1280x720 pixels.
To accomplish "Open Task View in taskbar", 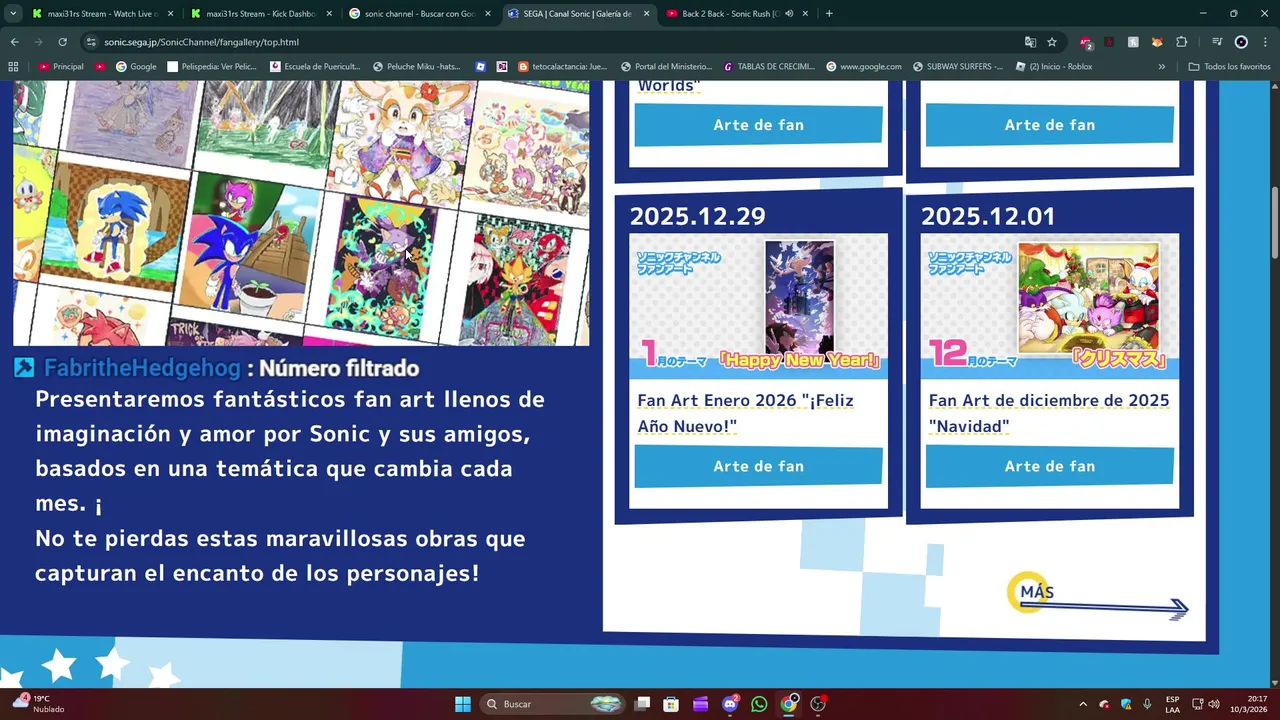I will [x=643, y=704].
